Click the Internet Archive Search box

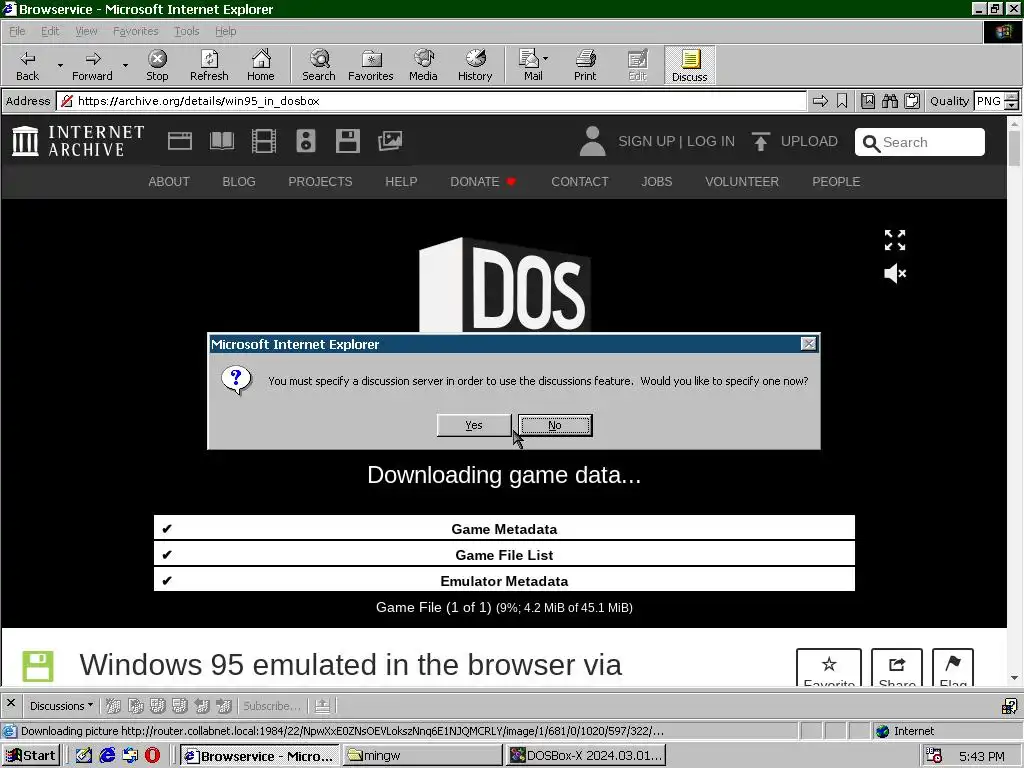click(920, 142)
